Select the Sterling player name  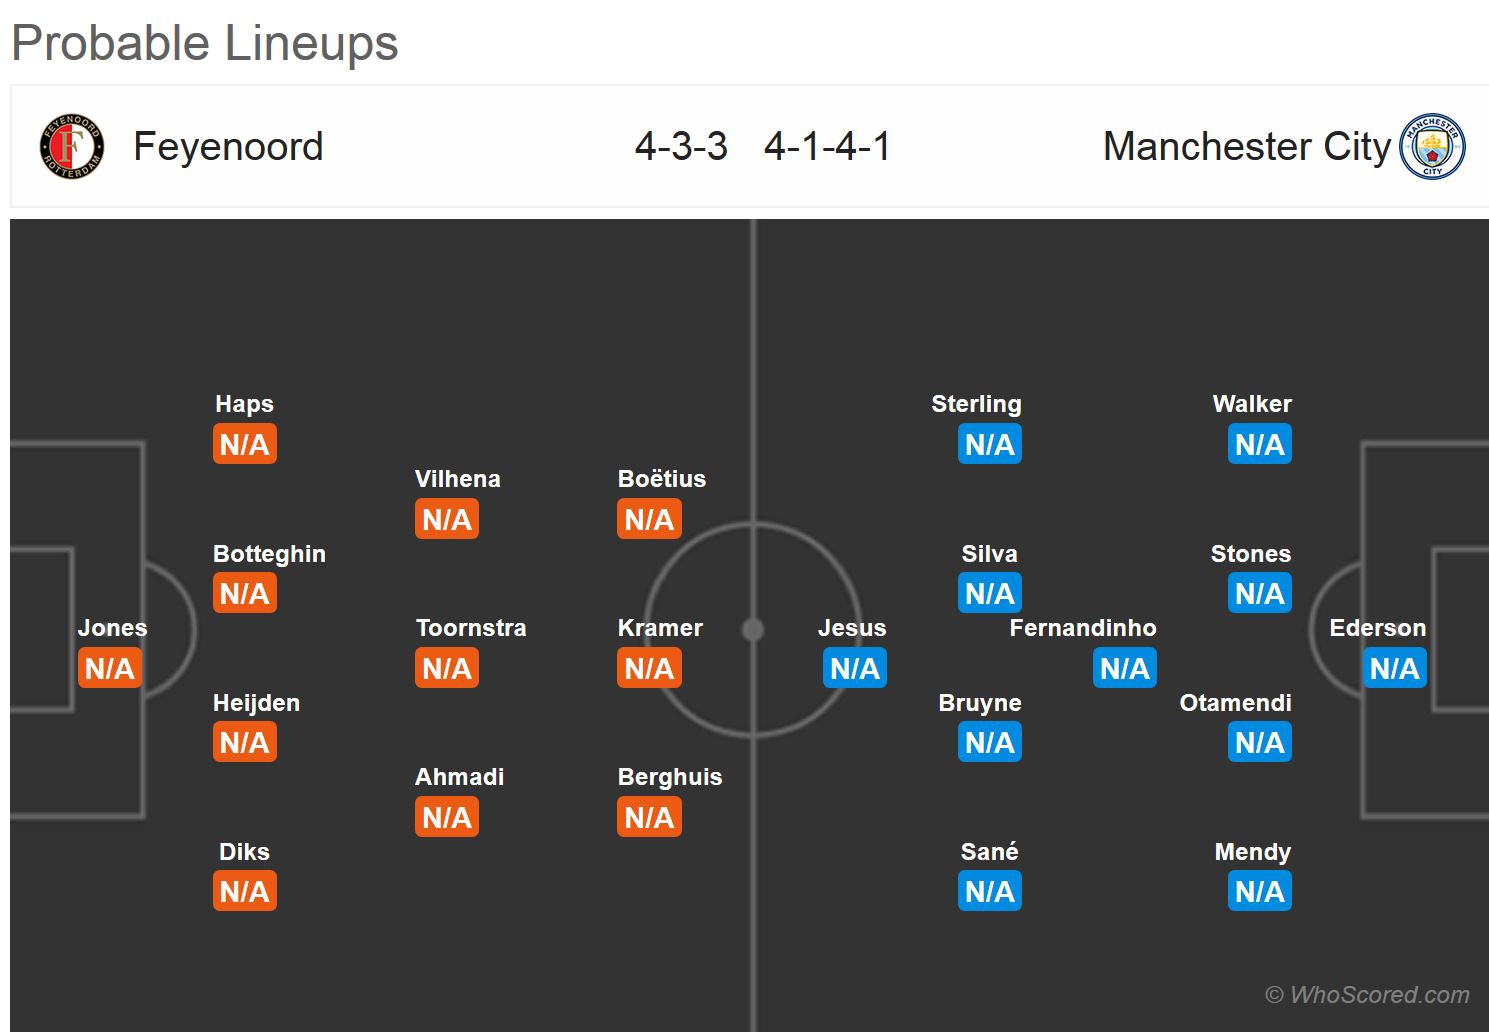[x=976, y=404]
